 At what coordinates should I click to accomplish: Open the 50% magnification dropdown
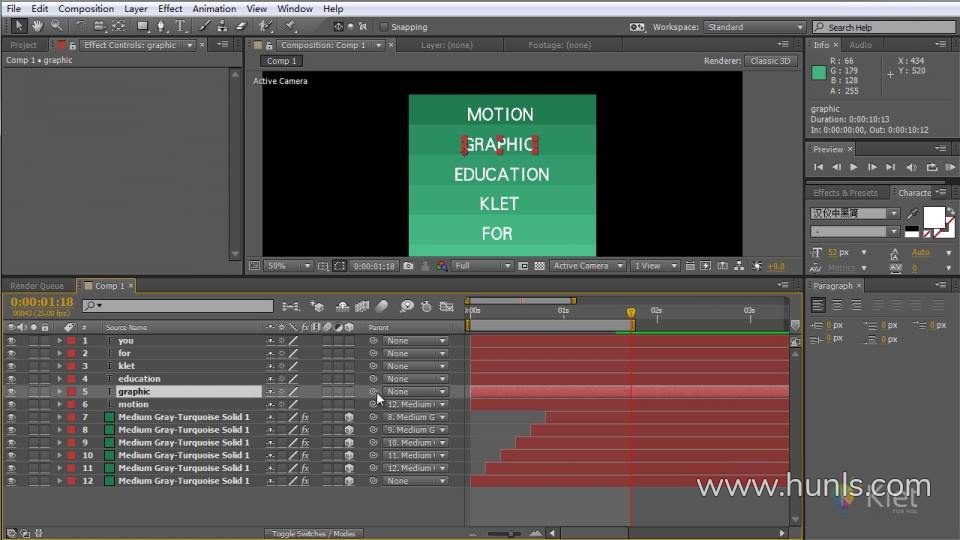point(288,266)
